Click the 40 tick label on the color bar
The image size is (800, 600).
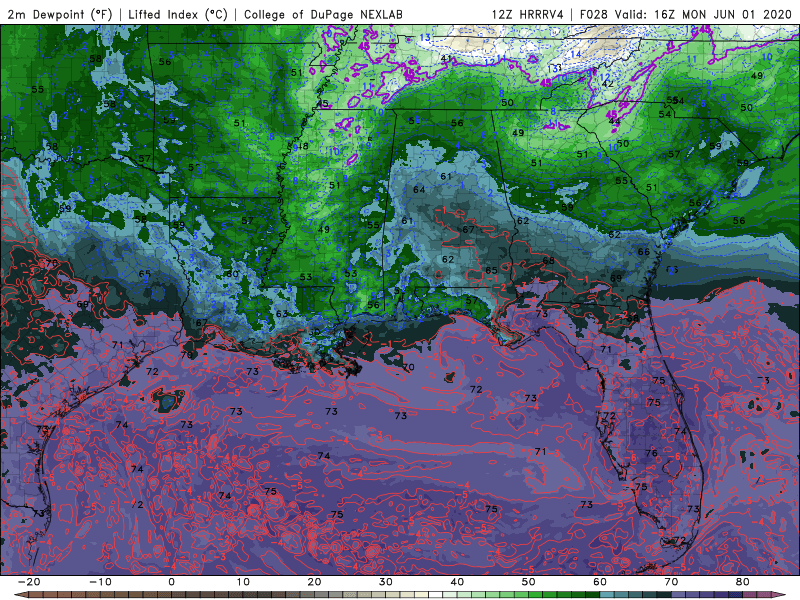(457, 582)
